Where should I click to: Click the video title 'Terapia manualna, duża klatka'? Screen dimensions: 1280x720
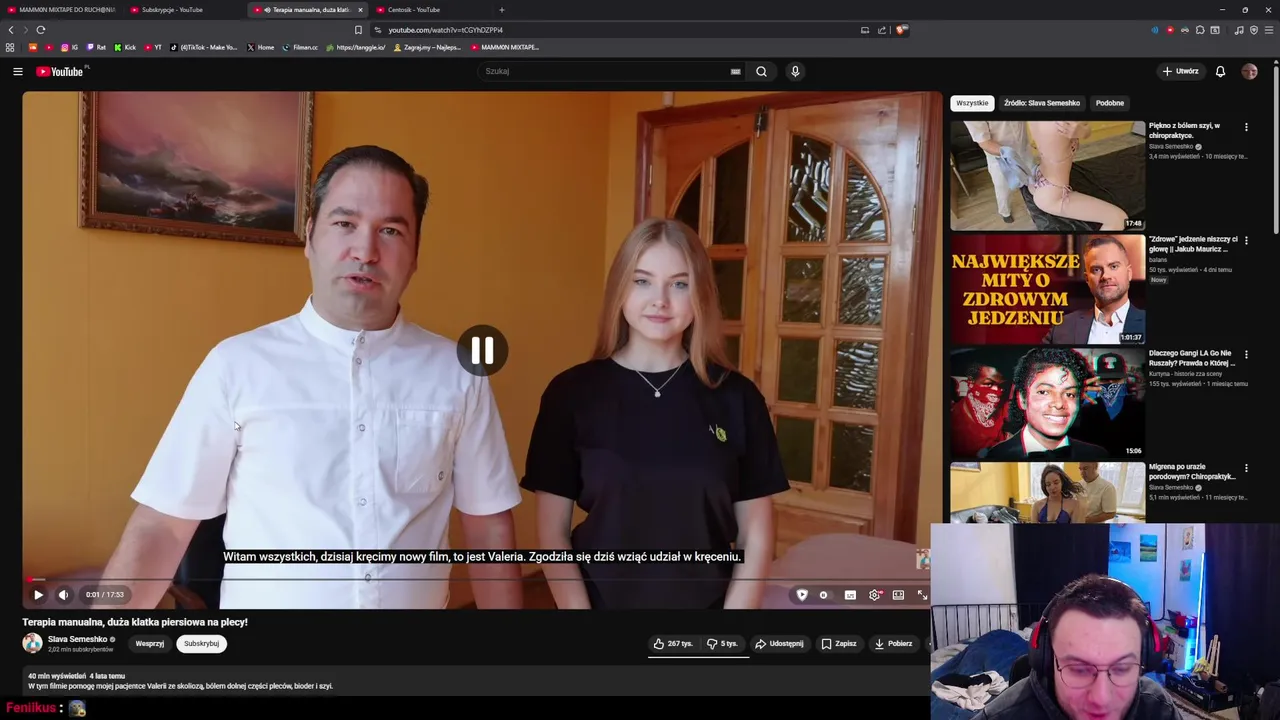tap(135, 622)
